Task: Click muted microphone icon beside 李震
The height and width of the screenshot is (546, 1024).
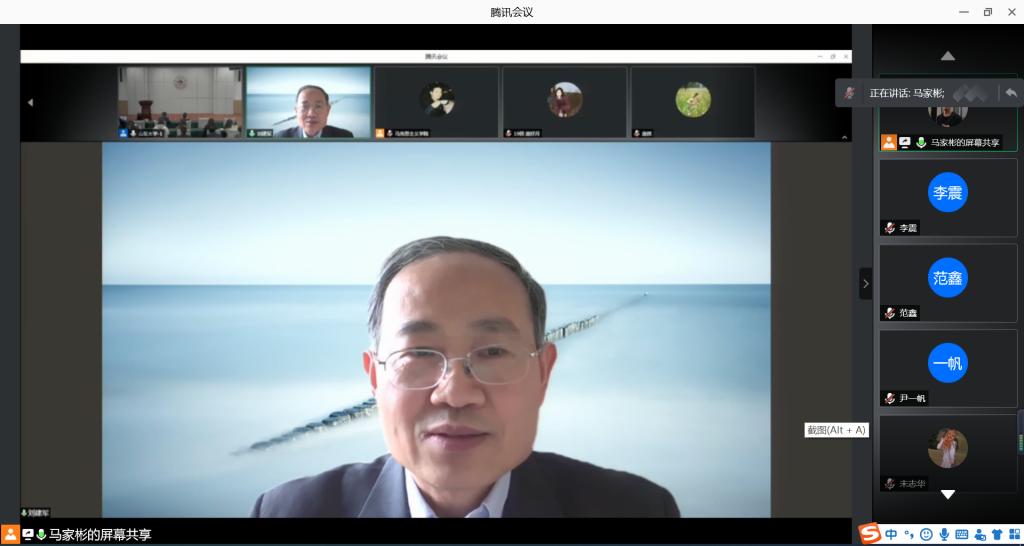Action: point(889,228)
